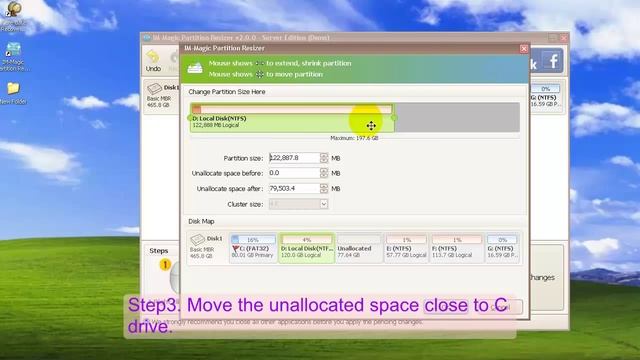Select the Disk1 drive icon in the main window
This screenshot has height=360, width=640.
154,88
